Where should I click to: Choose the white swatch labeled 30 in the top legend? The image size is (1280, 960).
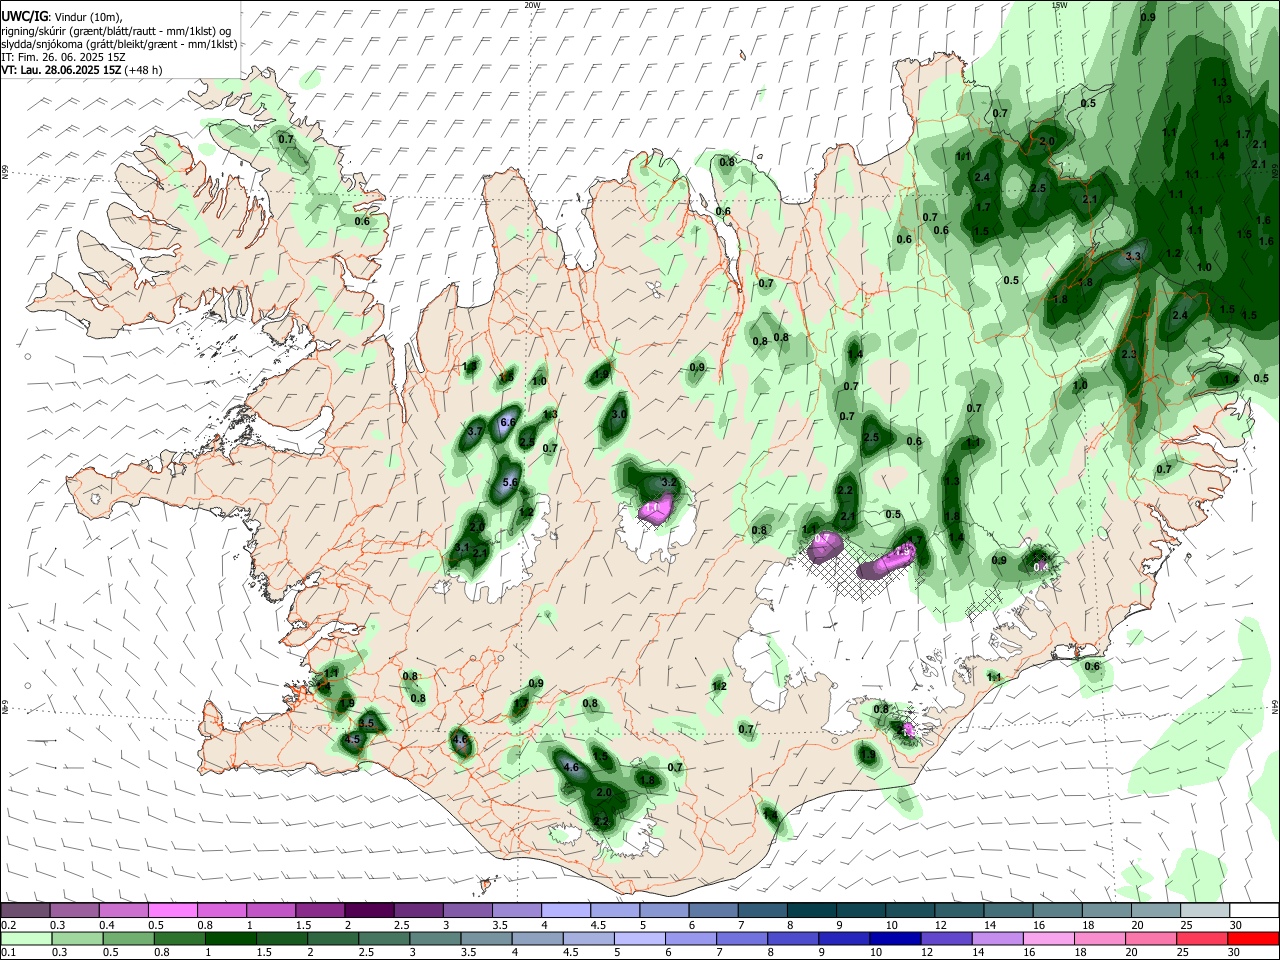1253,910
